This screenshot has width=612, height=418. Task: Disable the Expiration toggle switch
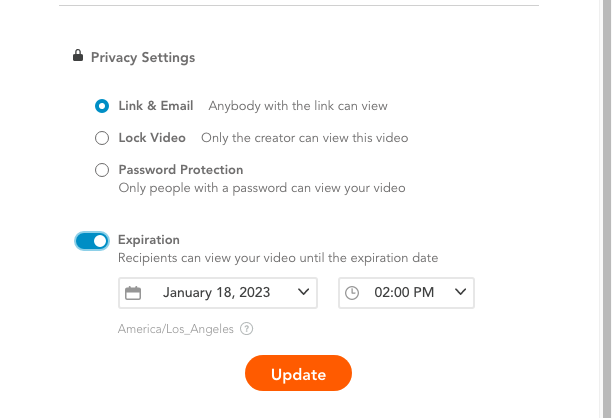coord(92,241)
